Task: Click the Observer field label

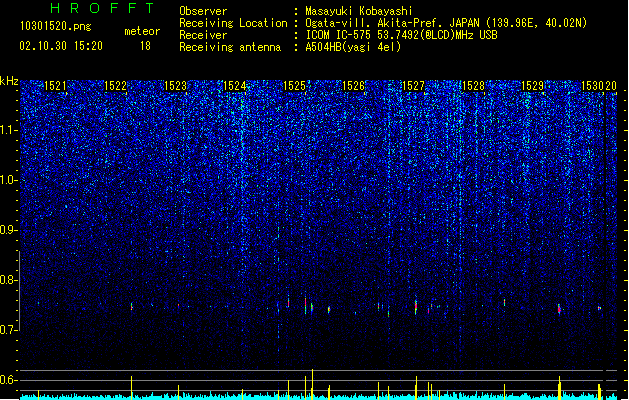Action: pos(203,11)
